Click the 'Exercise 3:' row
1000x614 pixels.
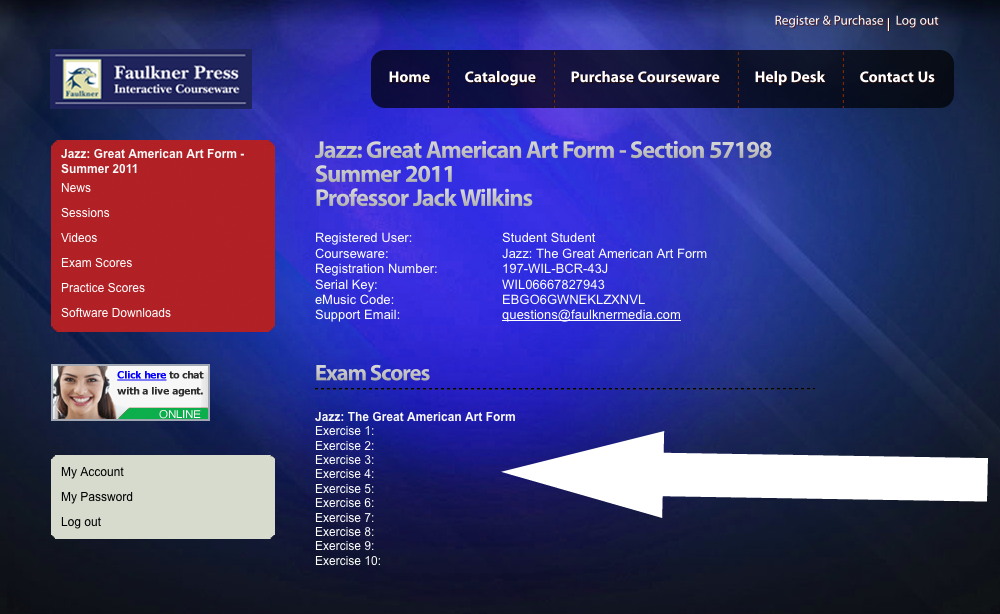point(344,460)
